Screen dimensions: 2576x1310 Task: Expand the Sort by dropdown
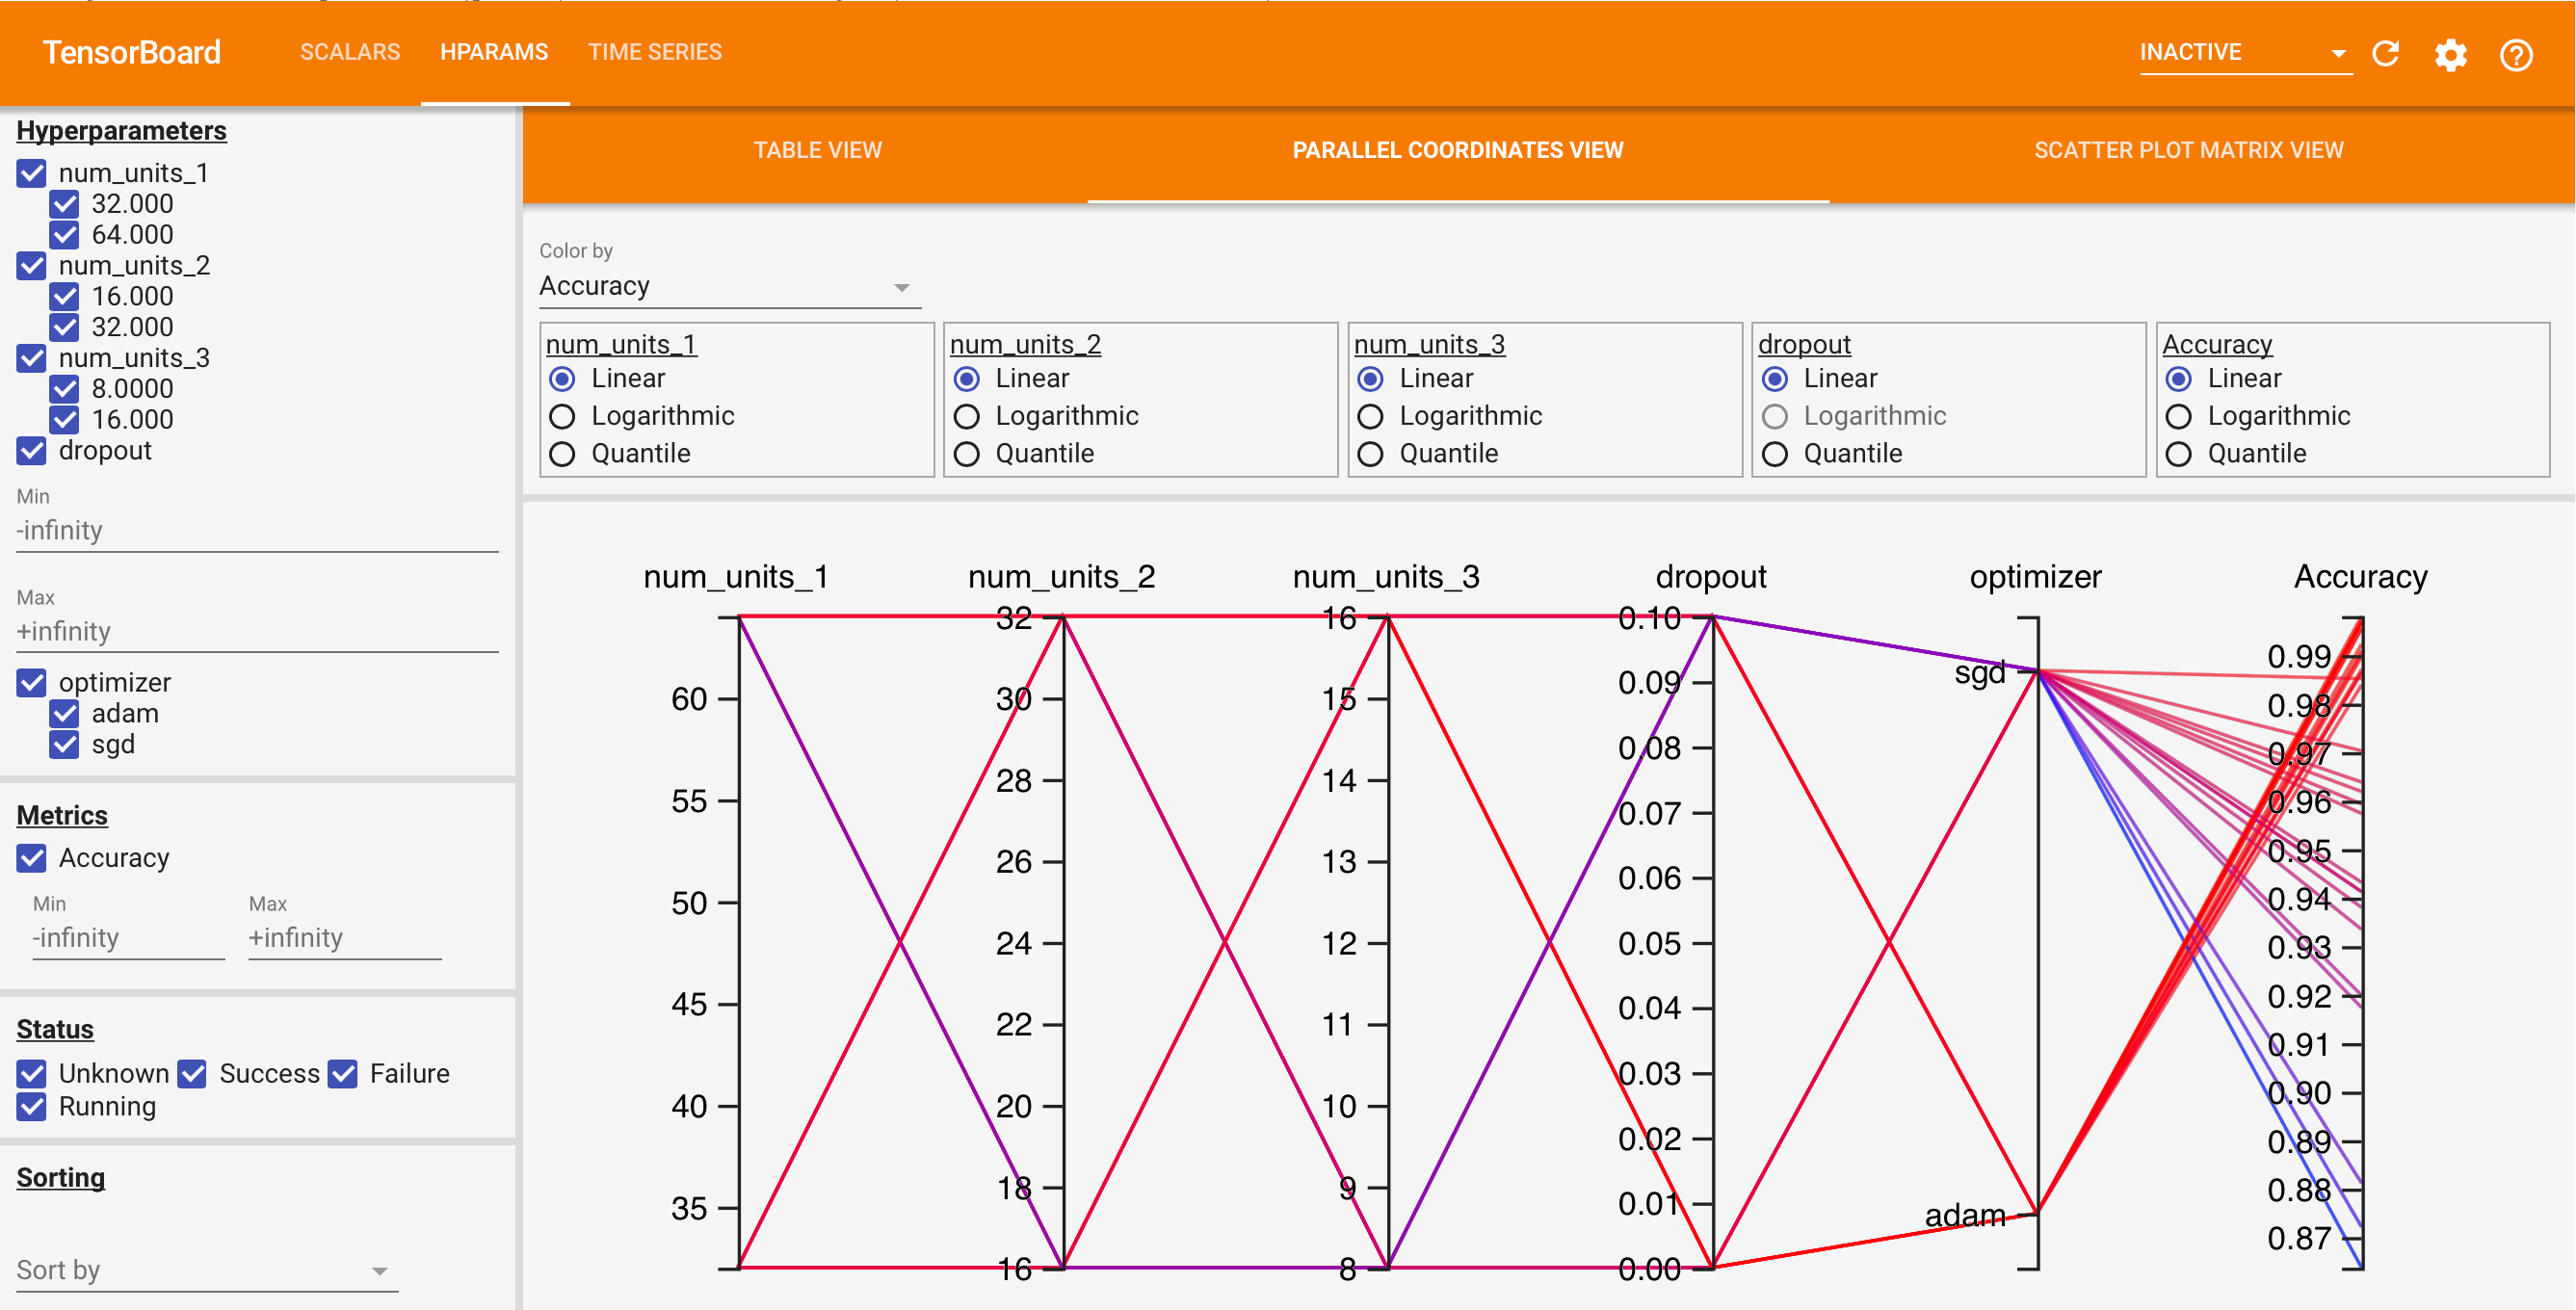206,1270
